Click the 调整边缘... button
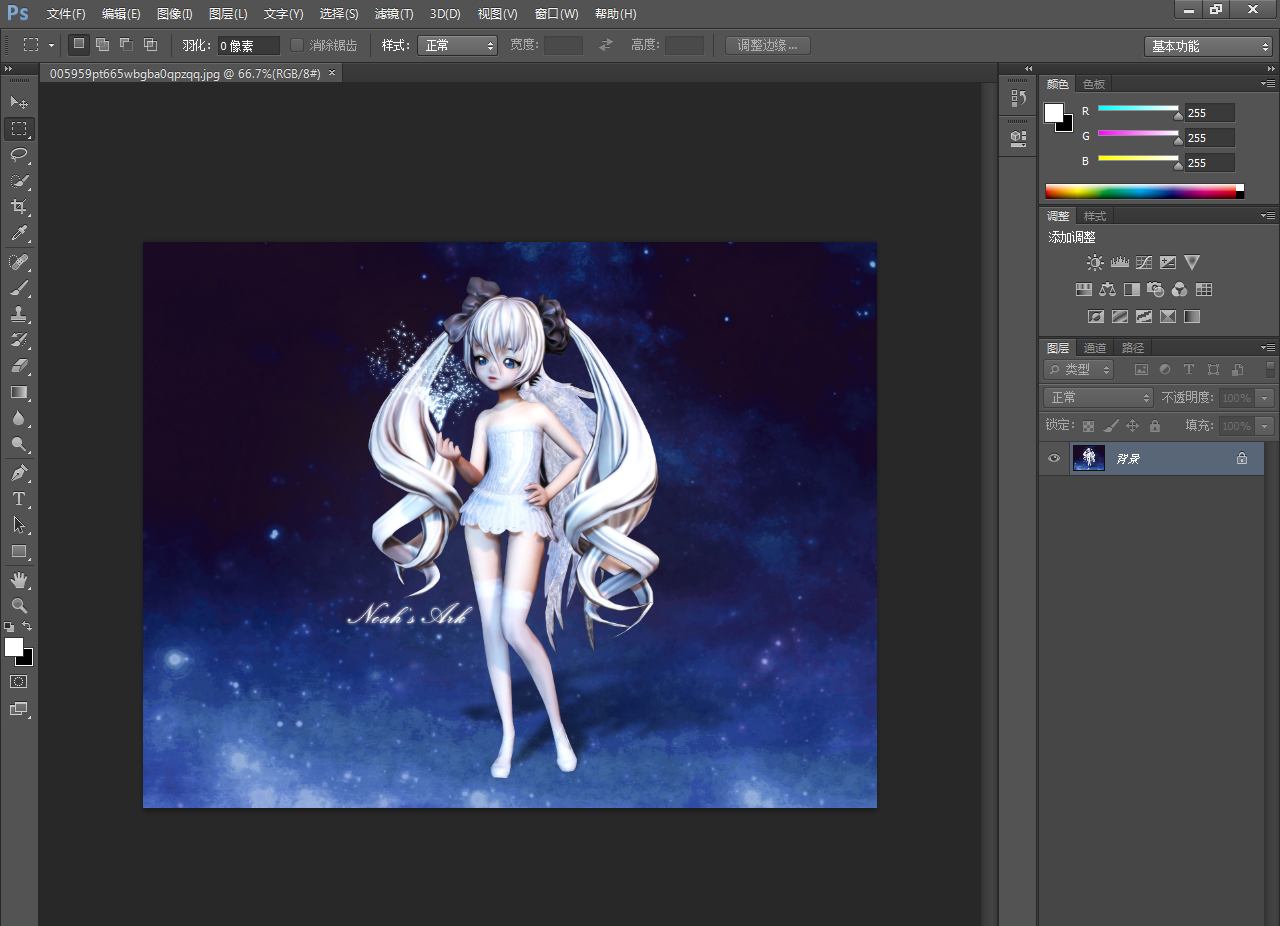The width and height of the screenshot is (1280, 926). pyautogui.click(x=768, y=45)
